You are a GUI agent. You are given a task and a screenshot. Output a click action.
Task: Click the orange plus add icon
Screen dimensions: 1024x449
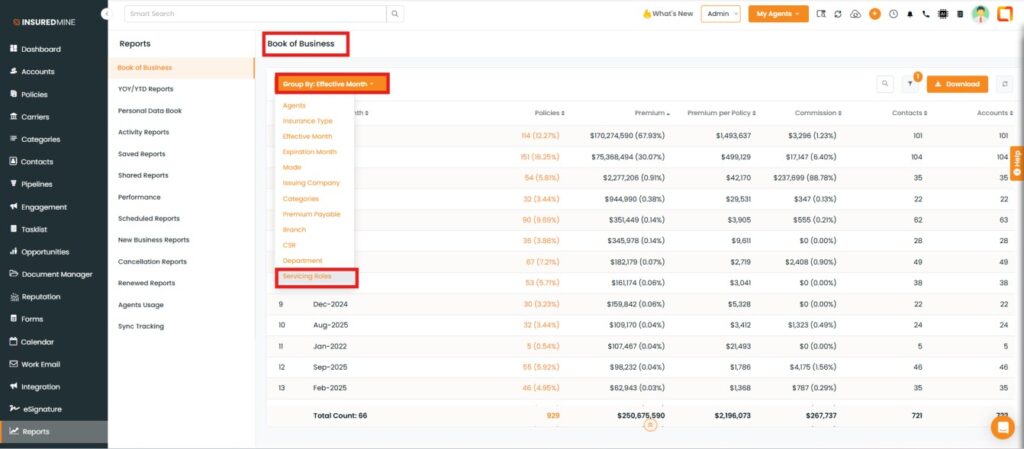pyautogui.click(x=875, y=14)
